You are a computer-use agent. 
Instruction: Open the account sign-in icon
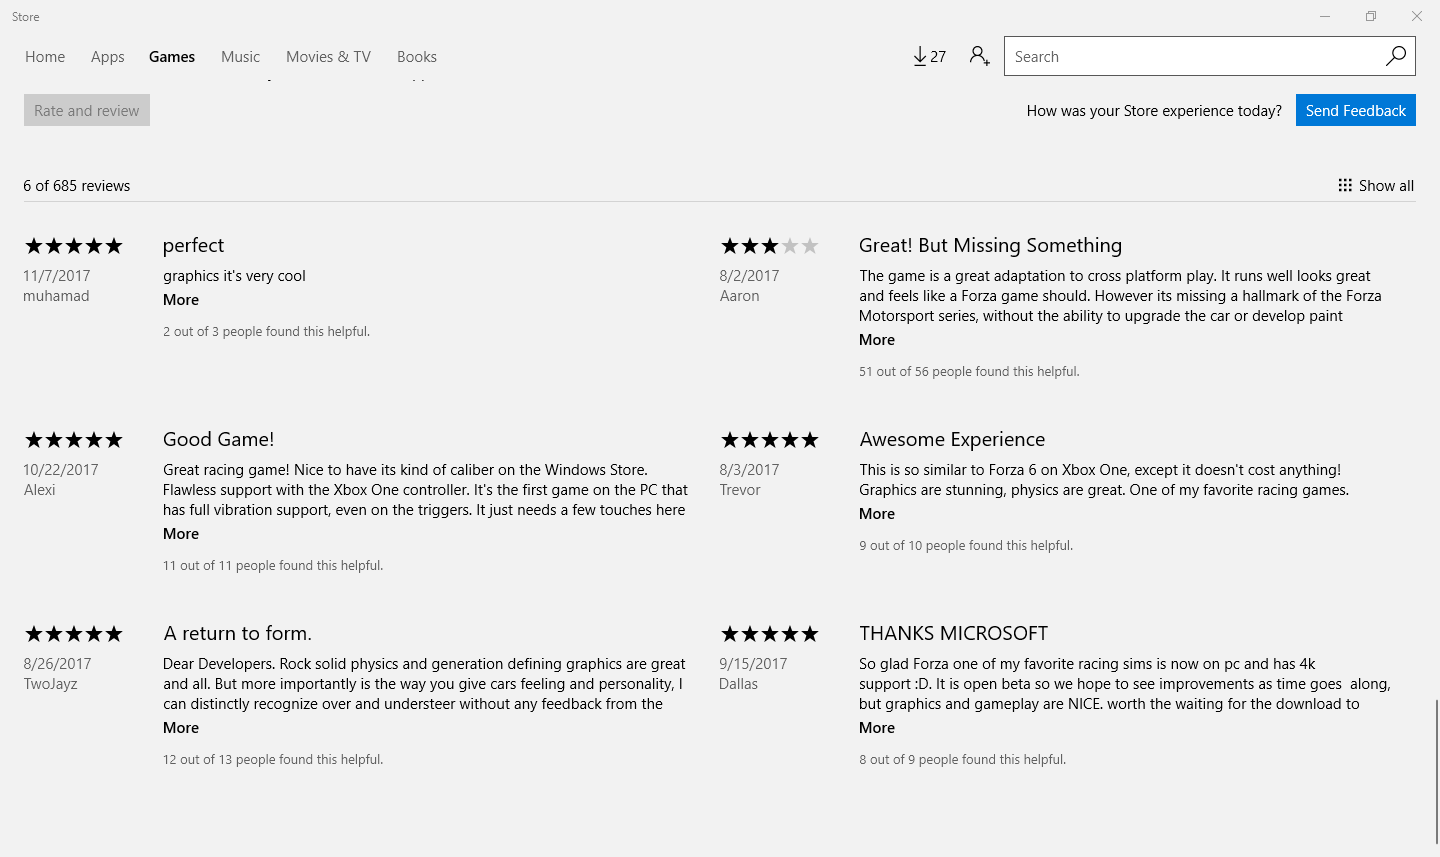click(980, 57)
